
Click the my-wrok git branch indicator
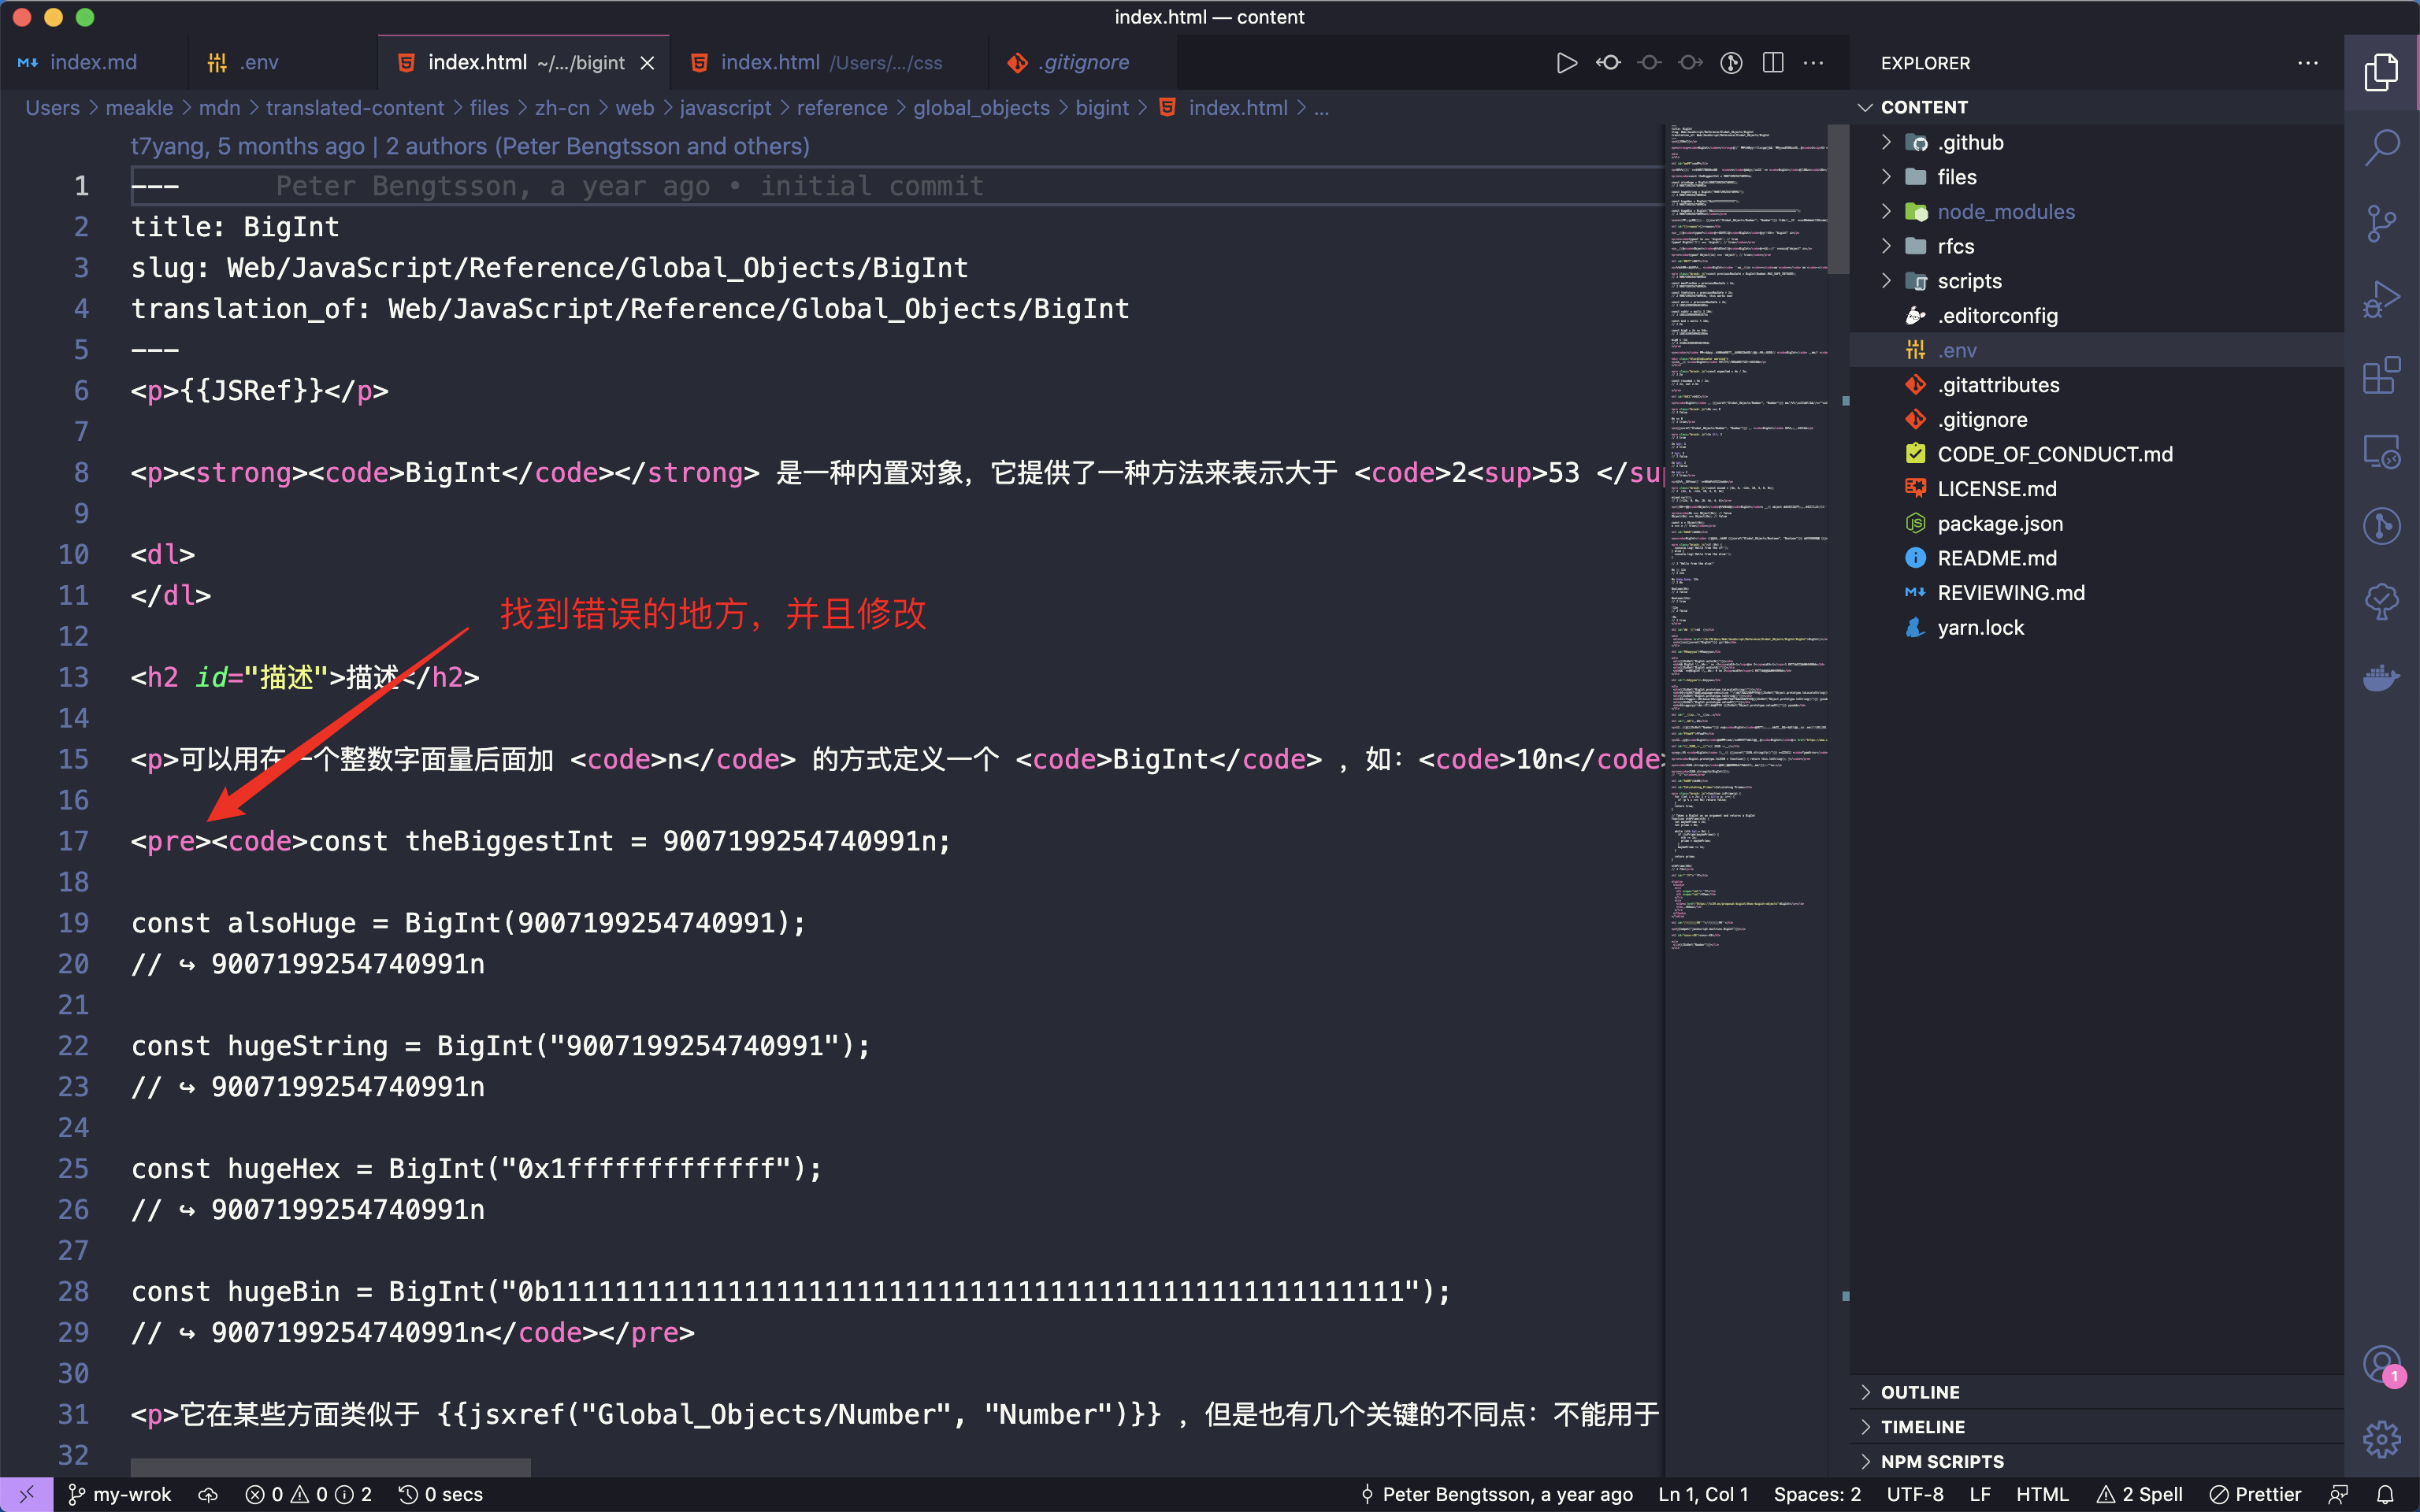120,1494
